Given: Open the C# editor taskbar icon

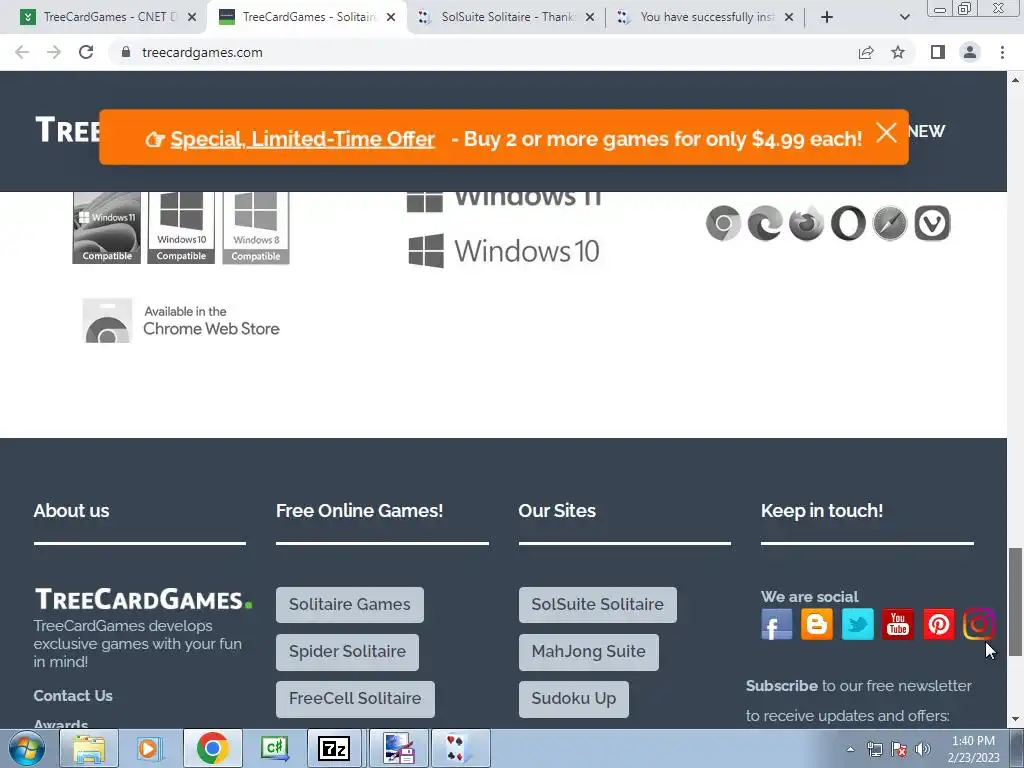Looking at the screenshot, I should point(274,748).
